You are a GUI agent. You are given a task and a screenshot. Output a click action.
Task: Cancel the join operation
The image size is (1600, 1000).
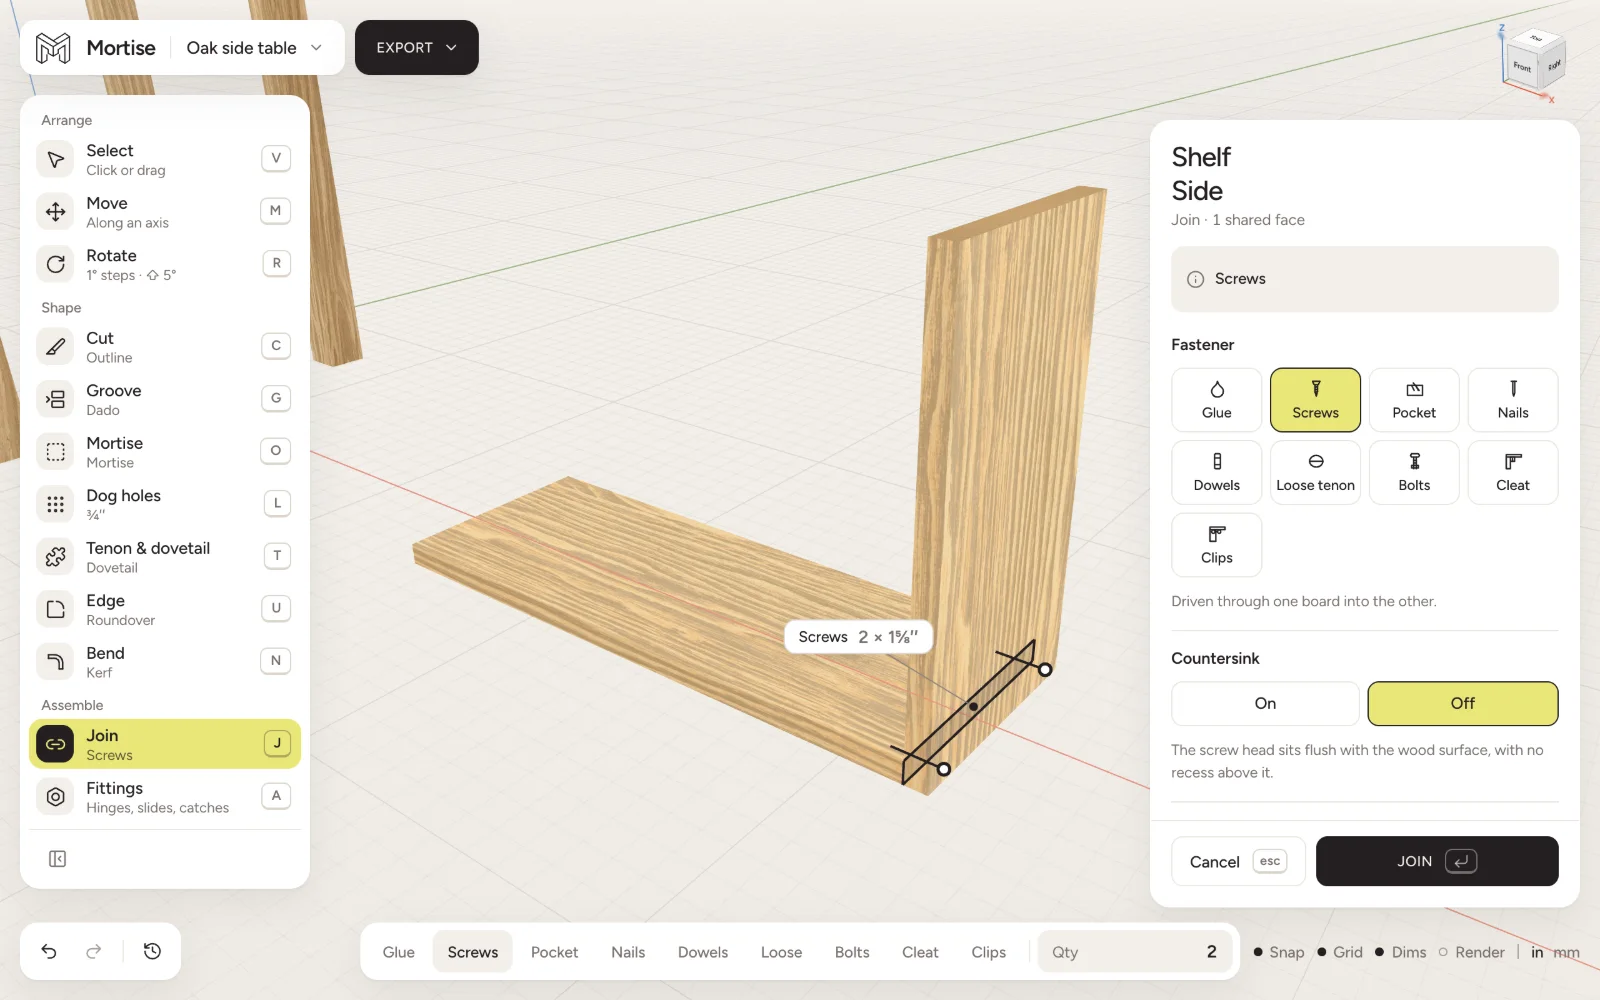(1238, 861)
